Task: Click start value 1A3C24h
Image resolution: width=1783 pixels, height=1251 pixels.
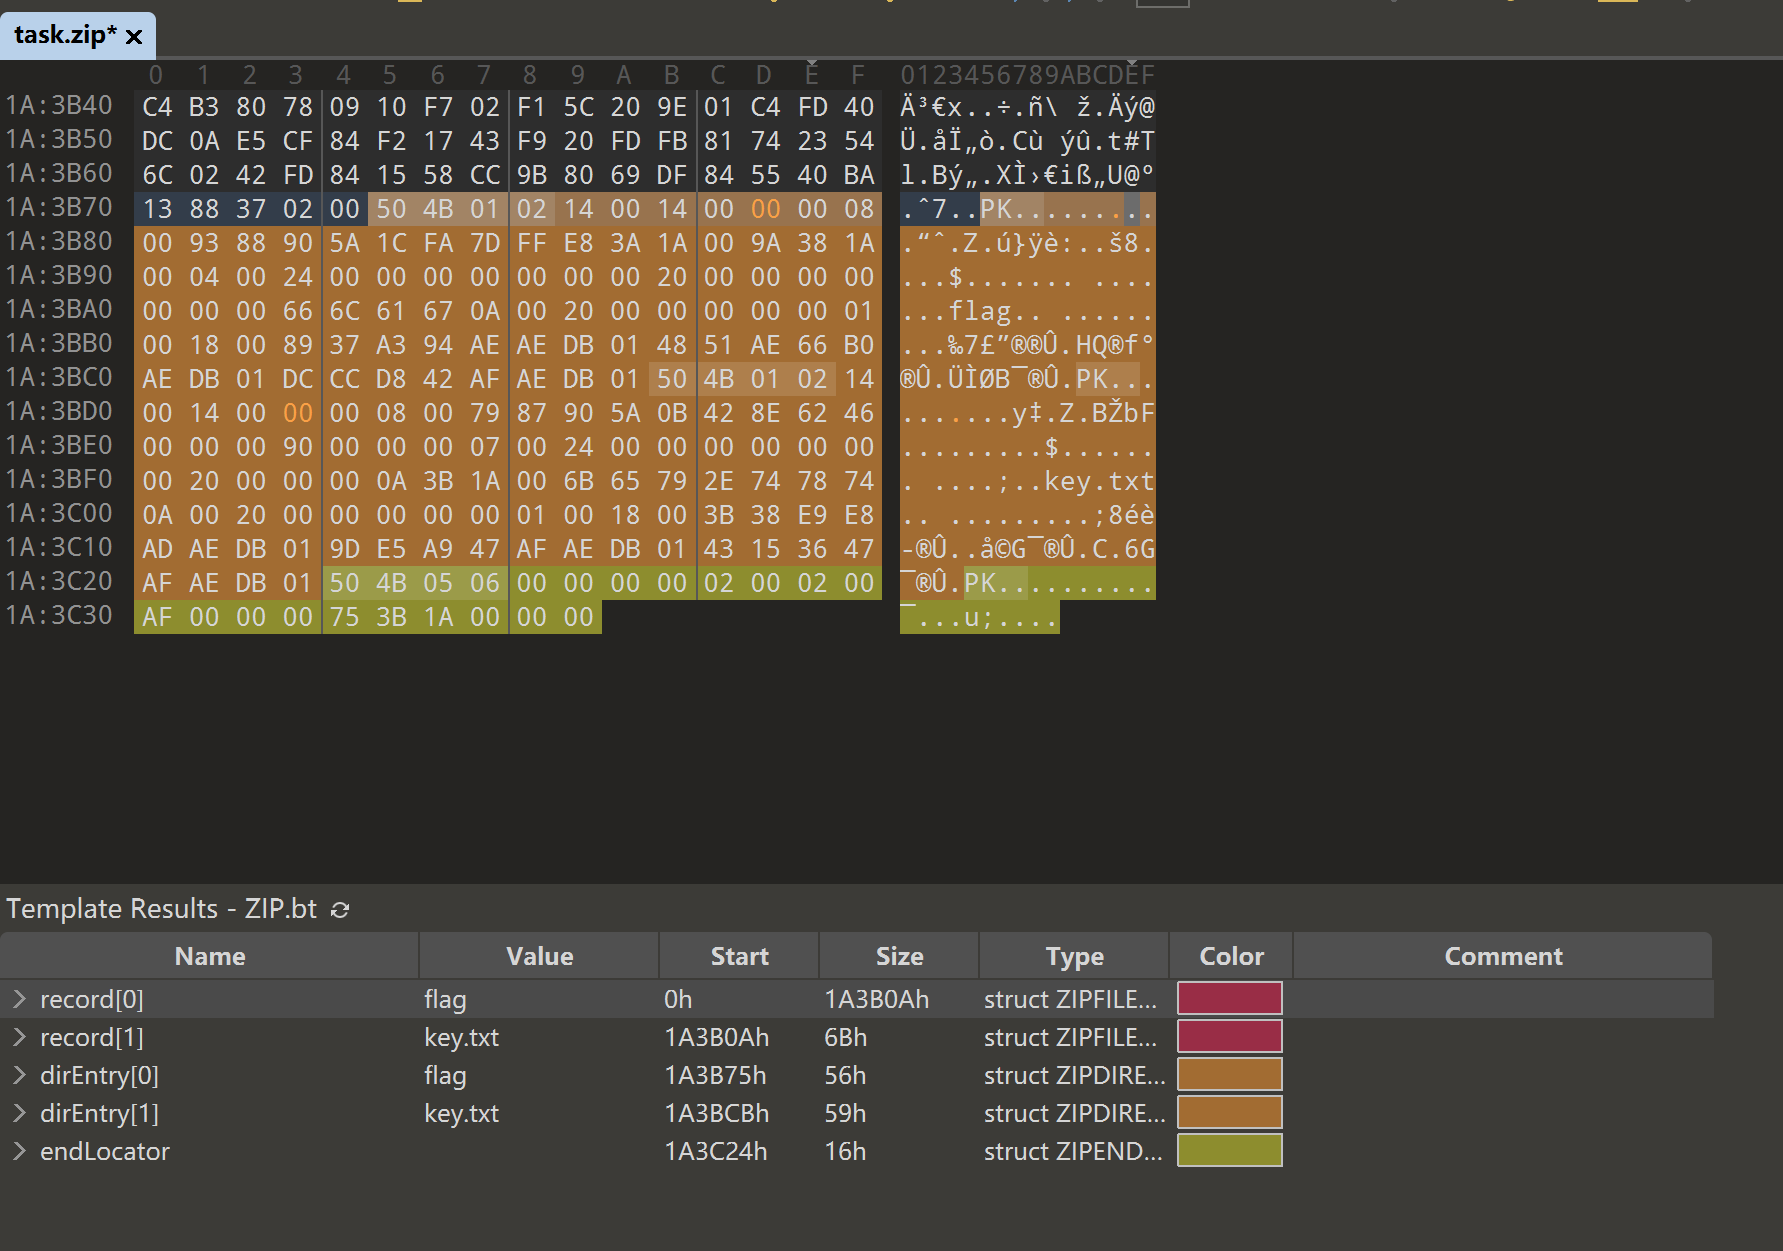Action: [716, 1151]
